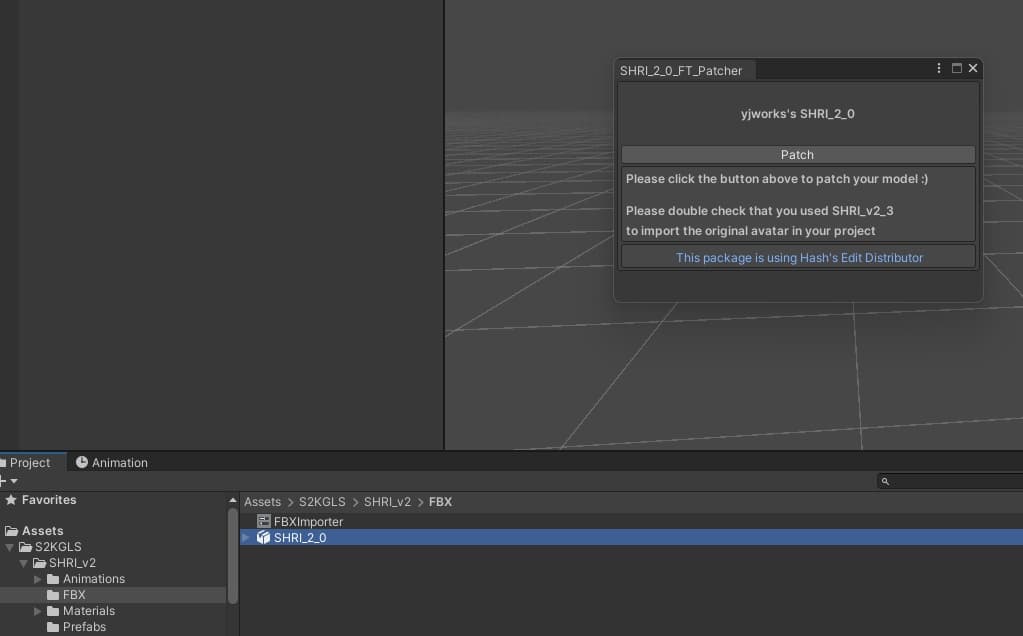Expand the Materials folder arrow
The image size is (1023, 636).
point(38,611)
